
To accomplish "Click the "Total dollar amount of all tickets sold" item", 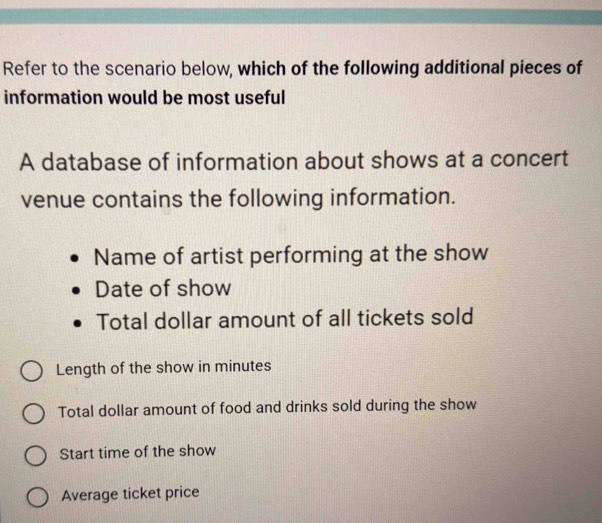I will coord(285,322).
